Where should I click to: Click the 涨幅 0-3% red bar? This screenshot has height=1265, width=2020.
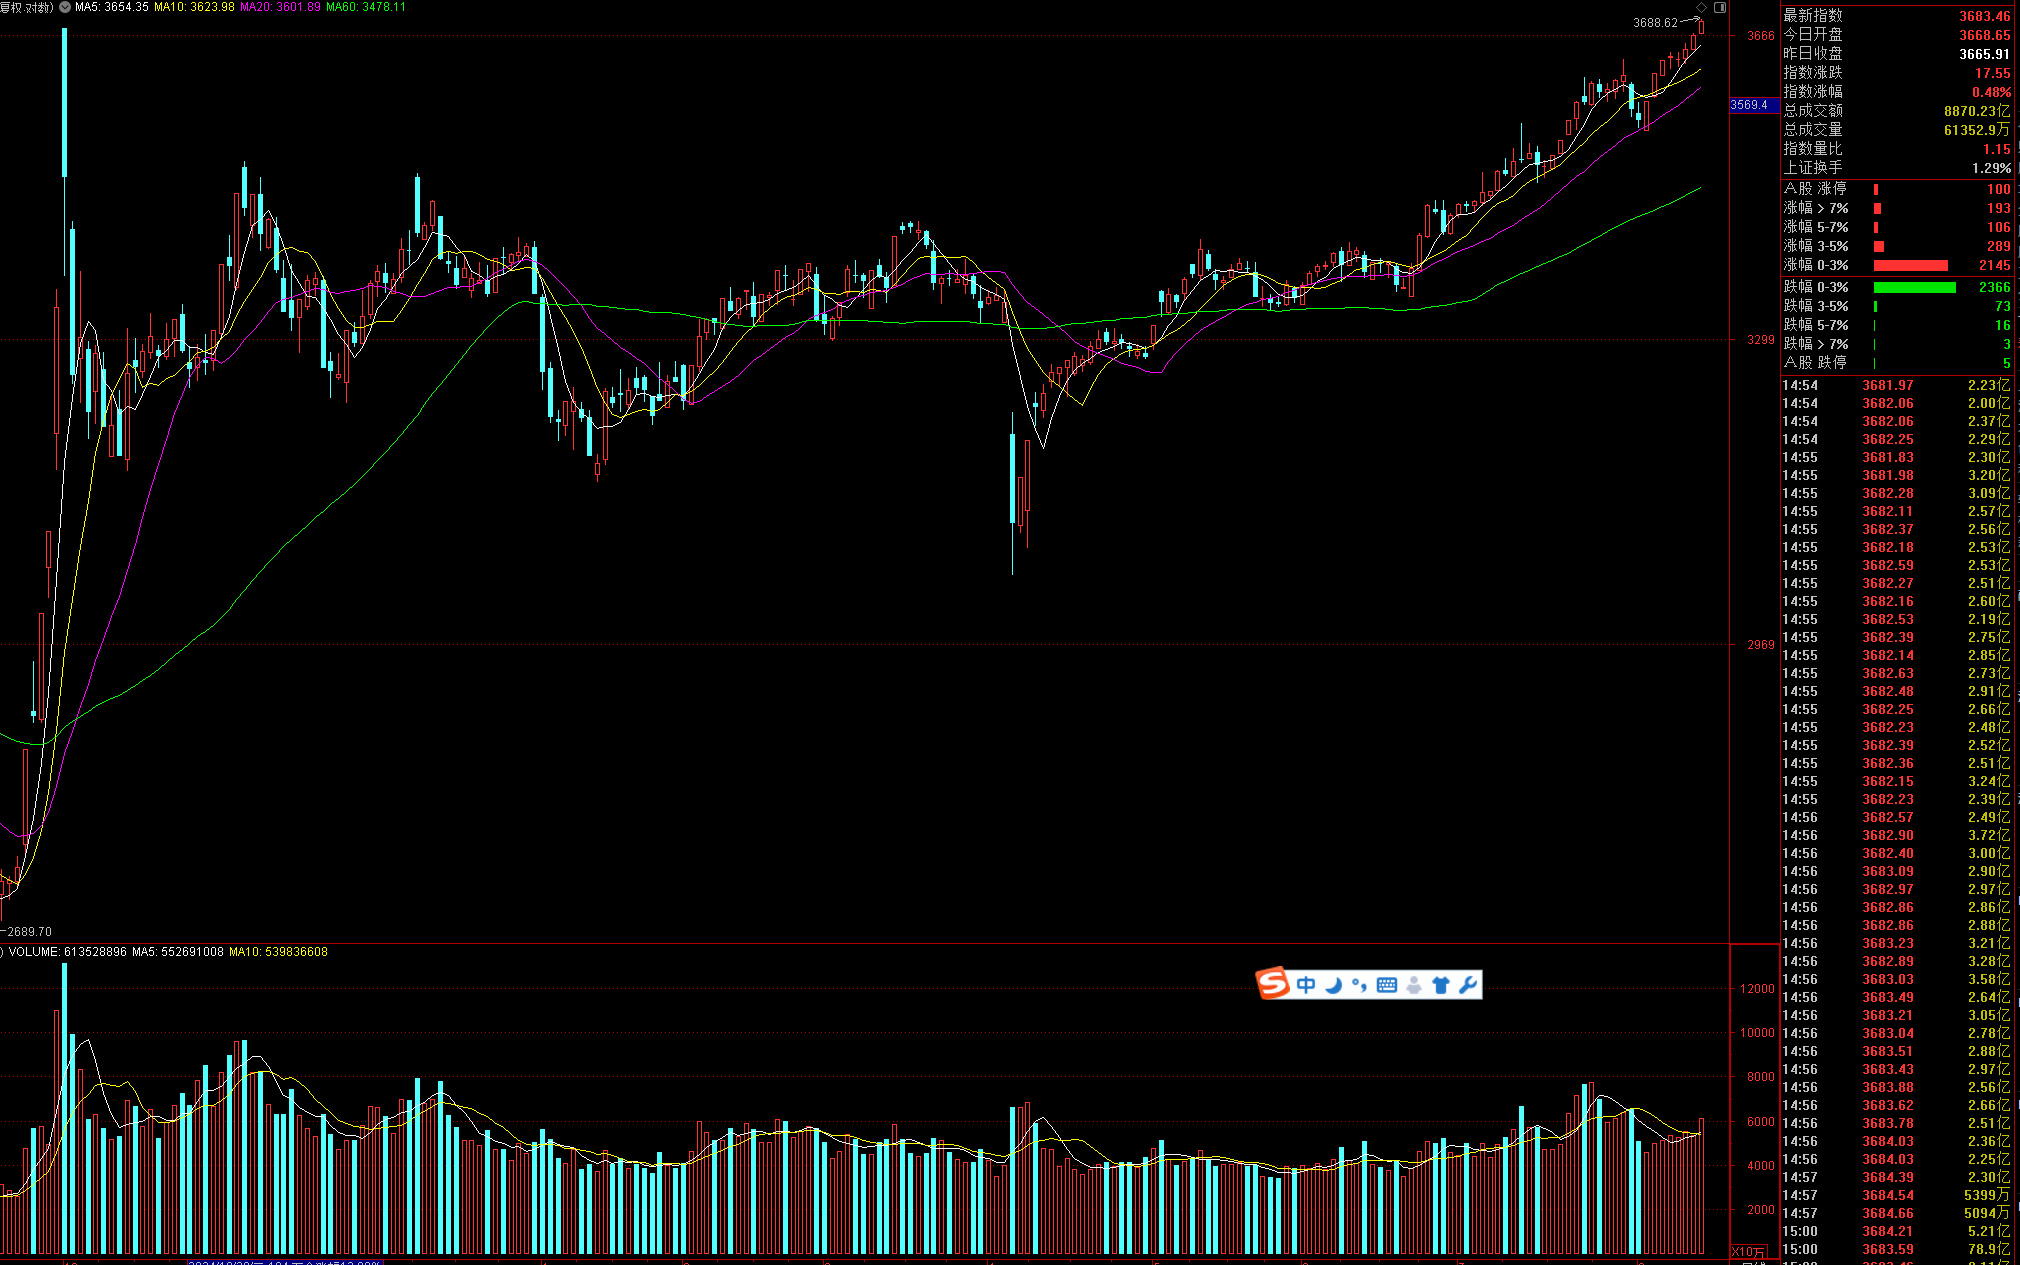point(1910,266)
